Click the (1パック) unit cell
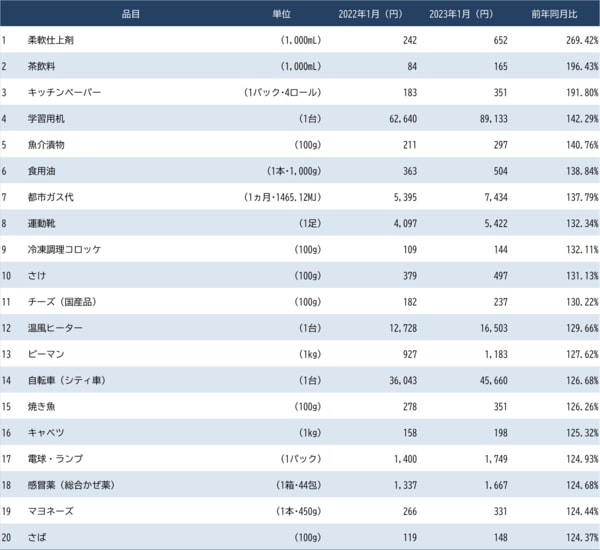The width and height of the screenshot is (600, 550). (301, 459)
